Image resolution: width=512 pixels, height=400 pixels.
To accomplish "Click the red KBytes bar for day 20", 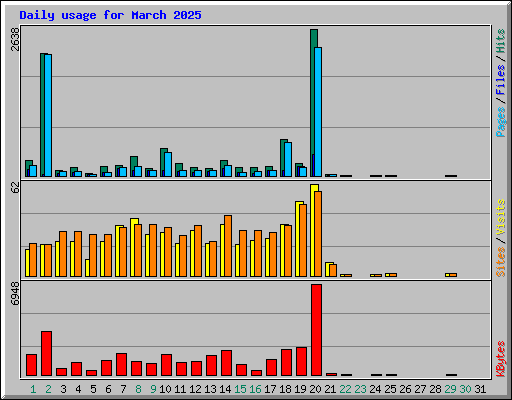I will [x=316, y=330].
